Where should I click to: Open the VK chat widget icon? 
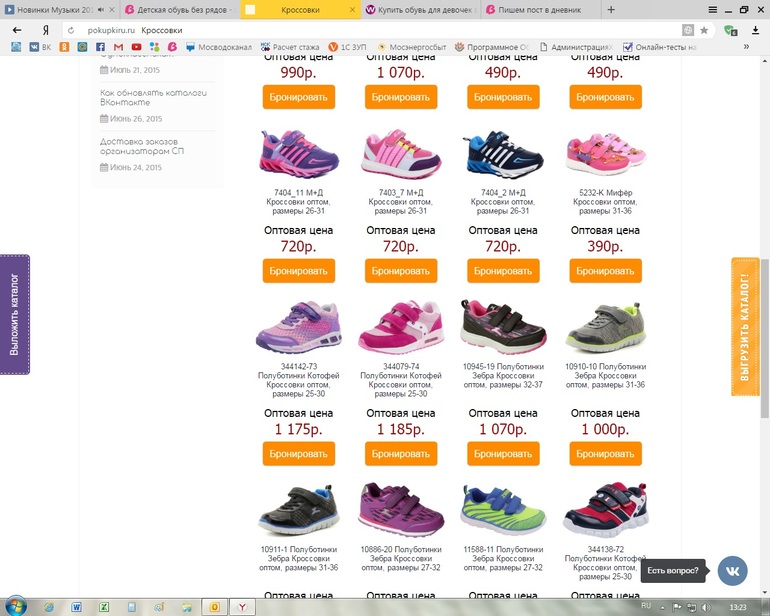(732, 570)
